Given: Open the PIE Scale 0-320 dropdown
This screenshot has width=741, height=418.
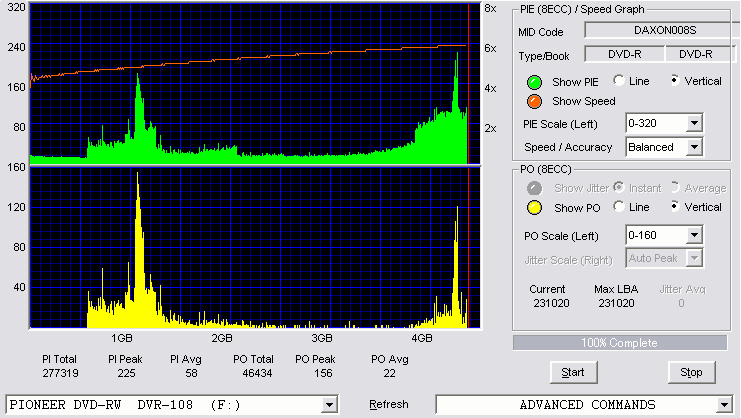Looking at the screenshot, I should (694, 124).
